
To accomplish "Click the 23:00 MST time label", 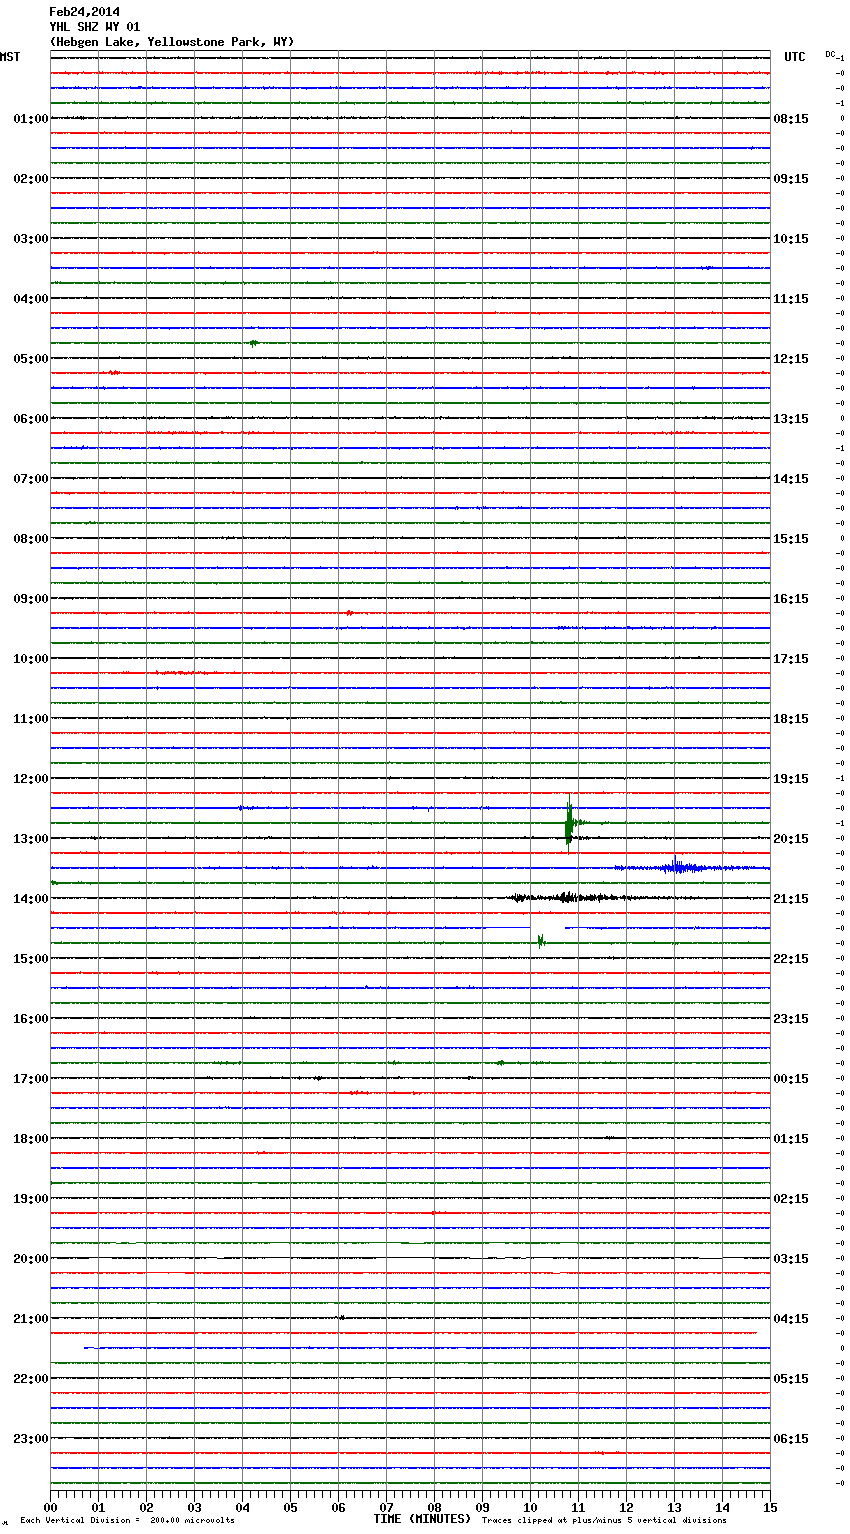I will tap(30, 1439).
